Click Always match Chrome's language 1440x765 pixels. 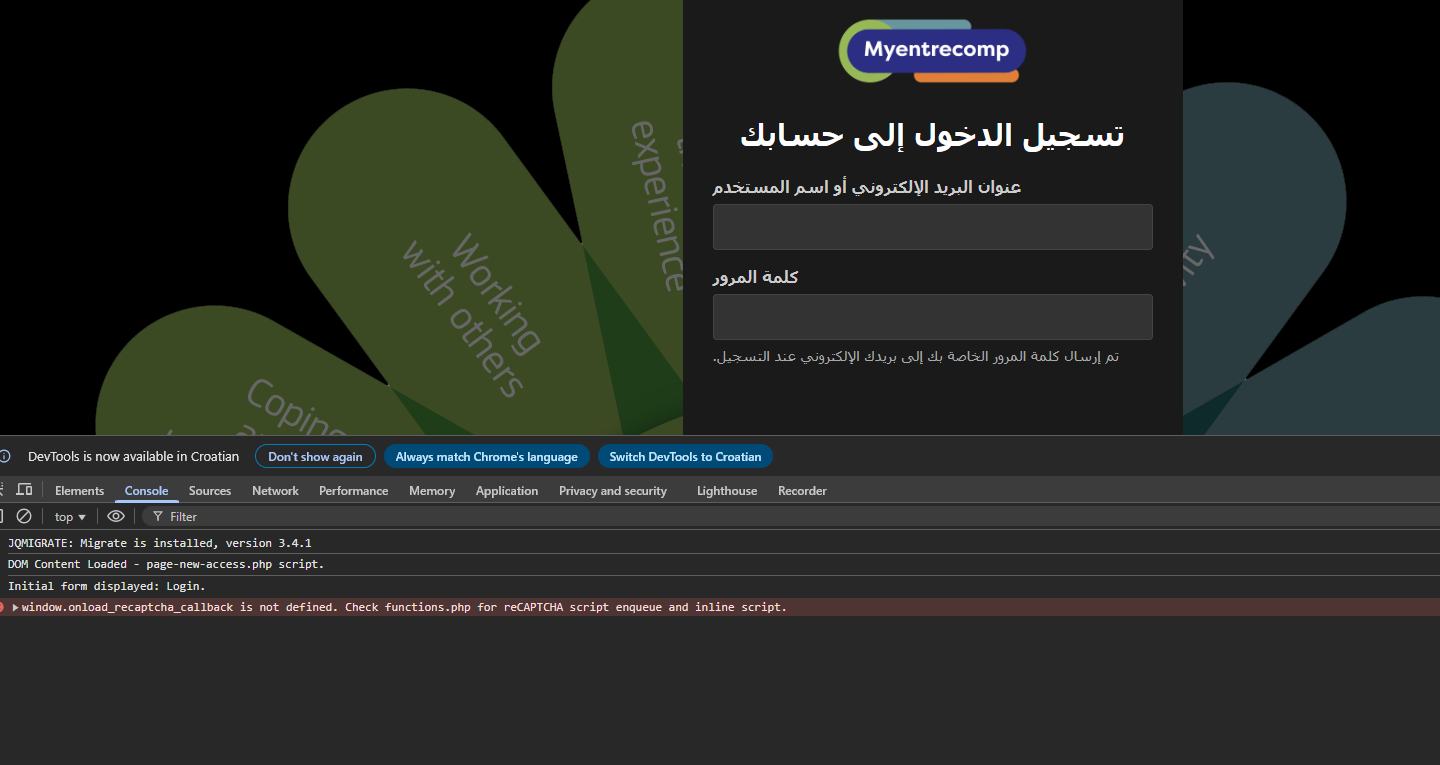(x=486, y=456)
